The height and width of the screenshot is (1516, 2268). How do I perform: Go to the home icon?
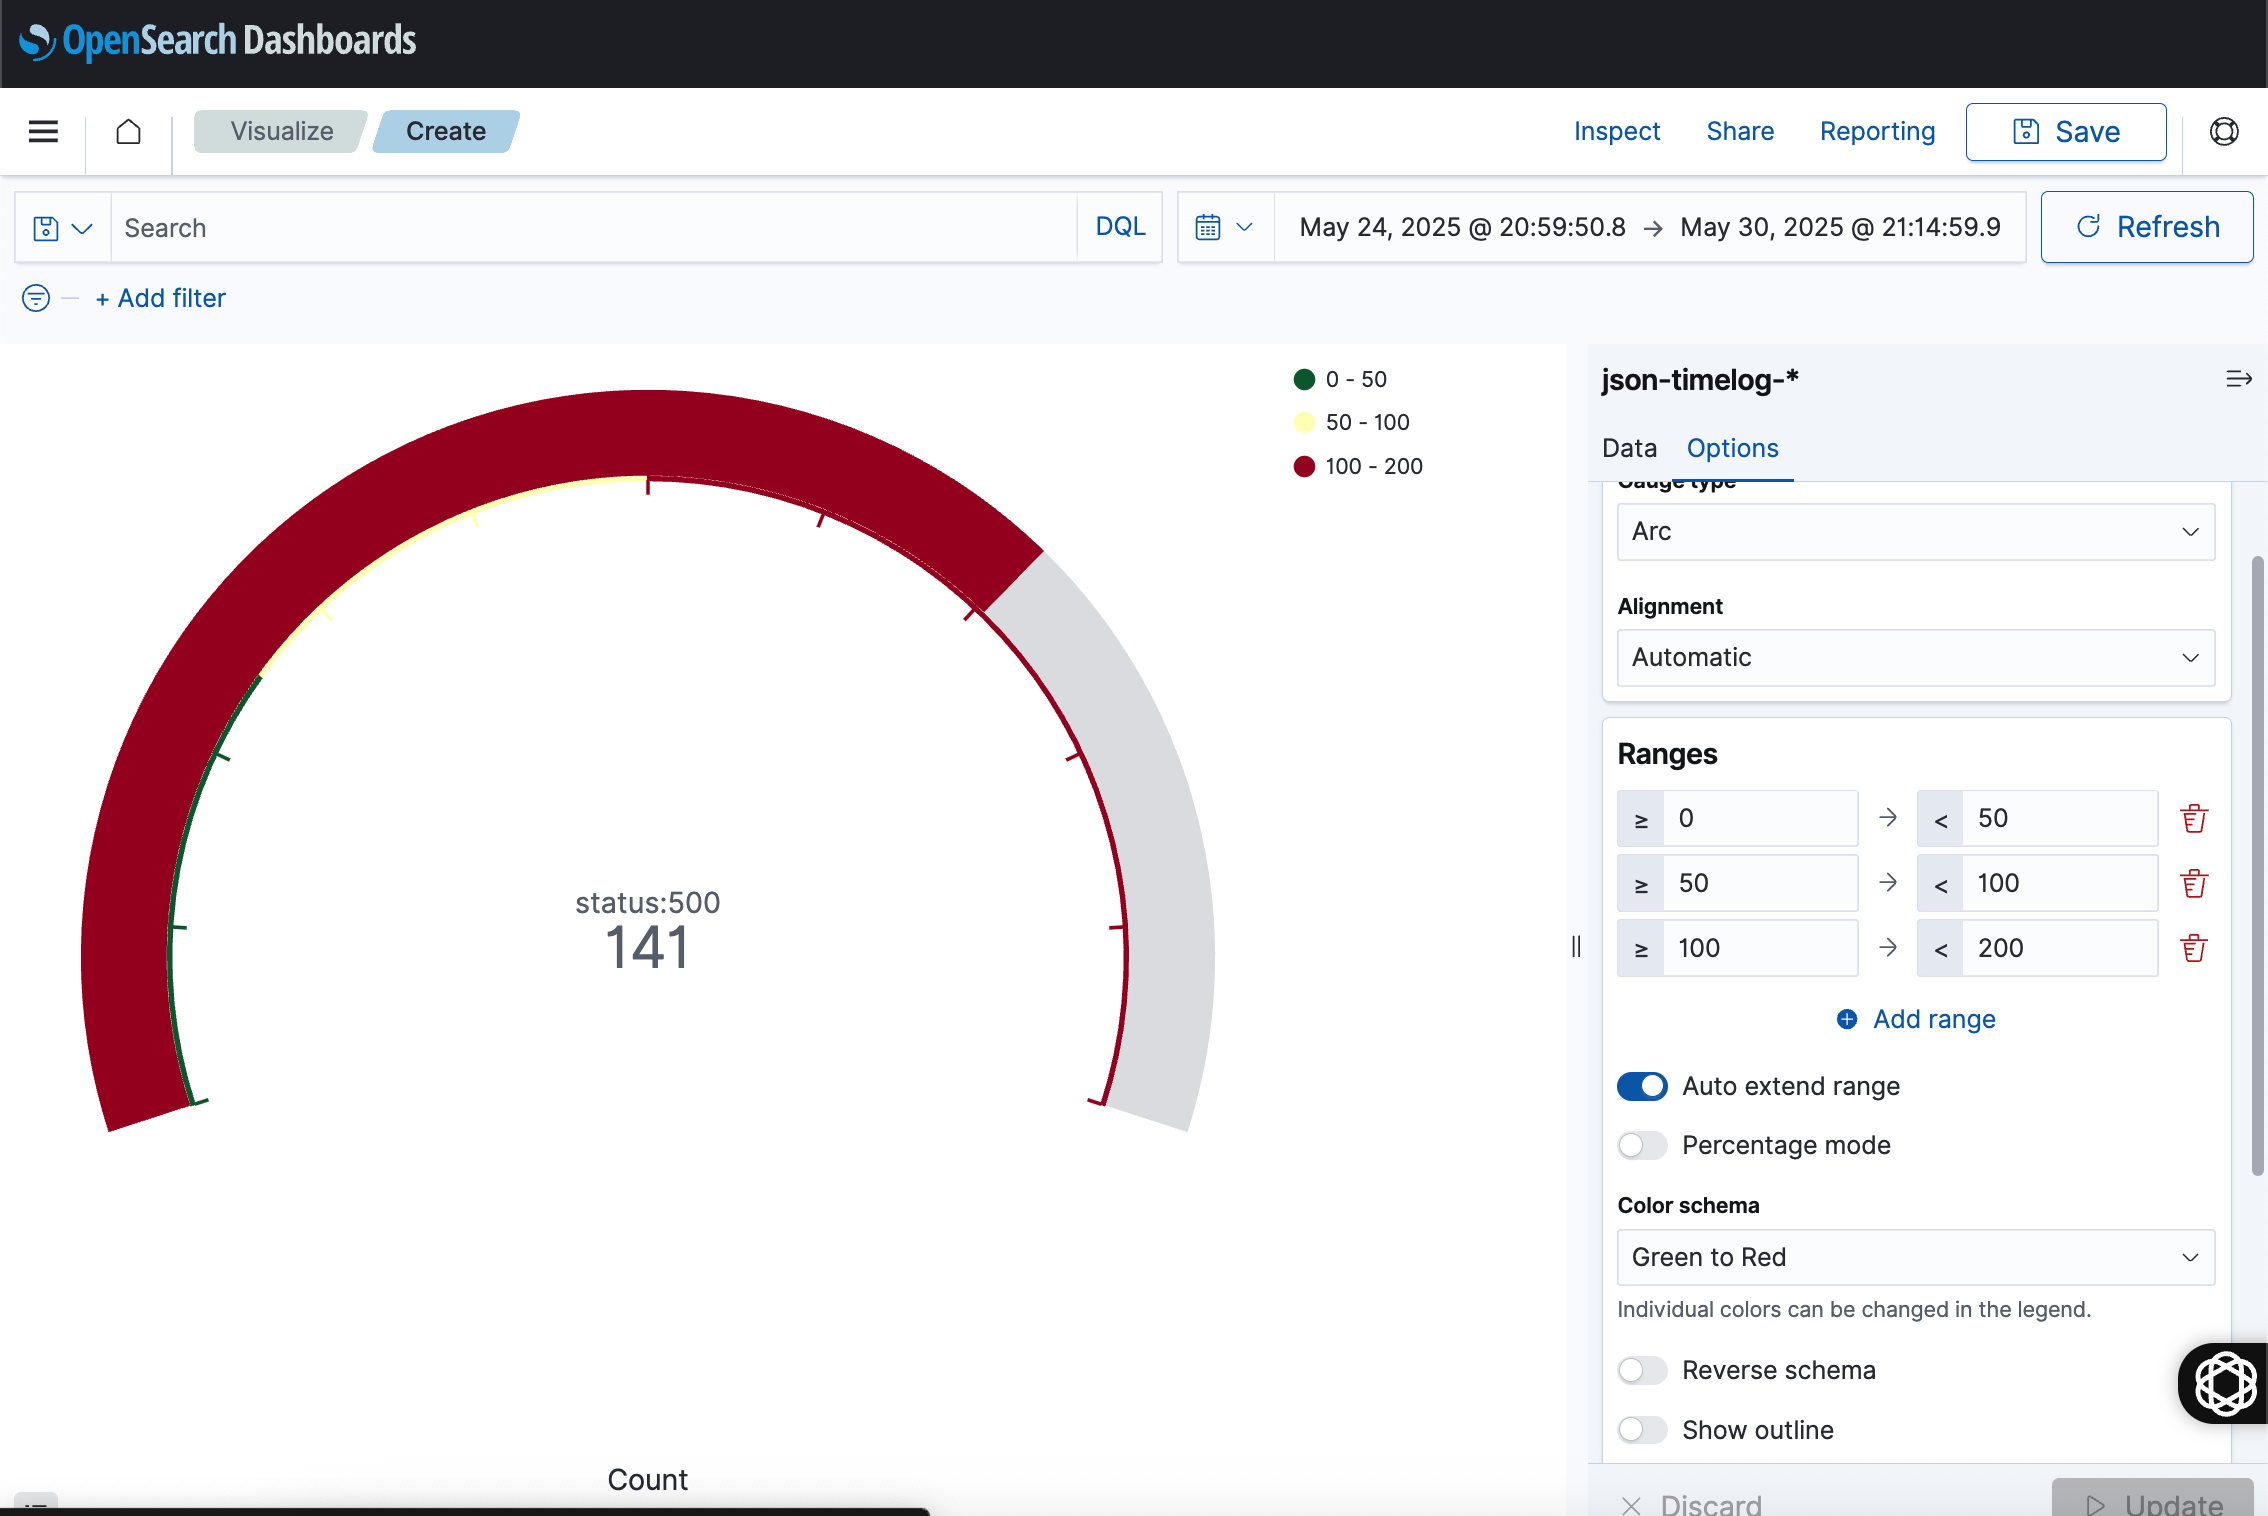click(x=128, y=131)
